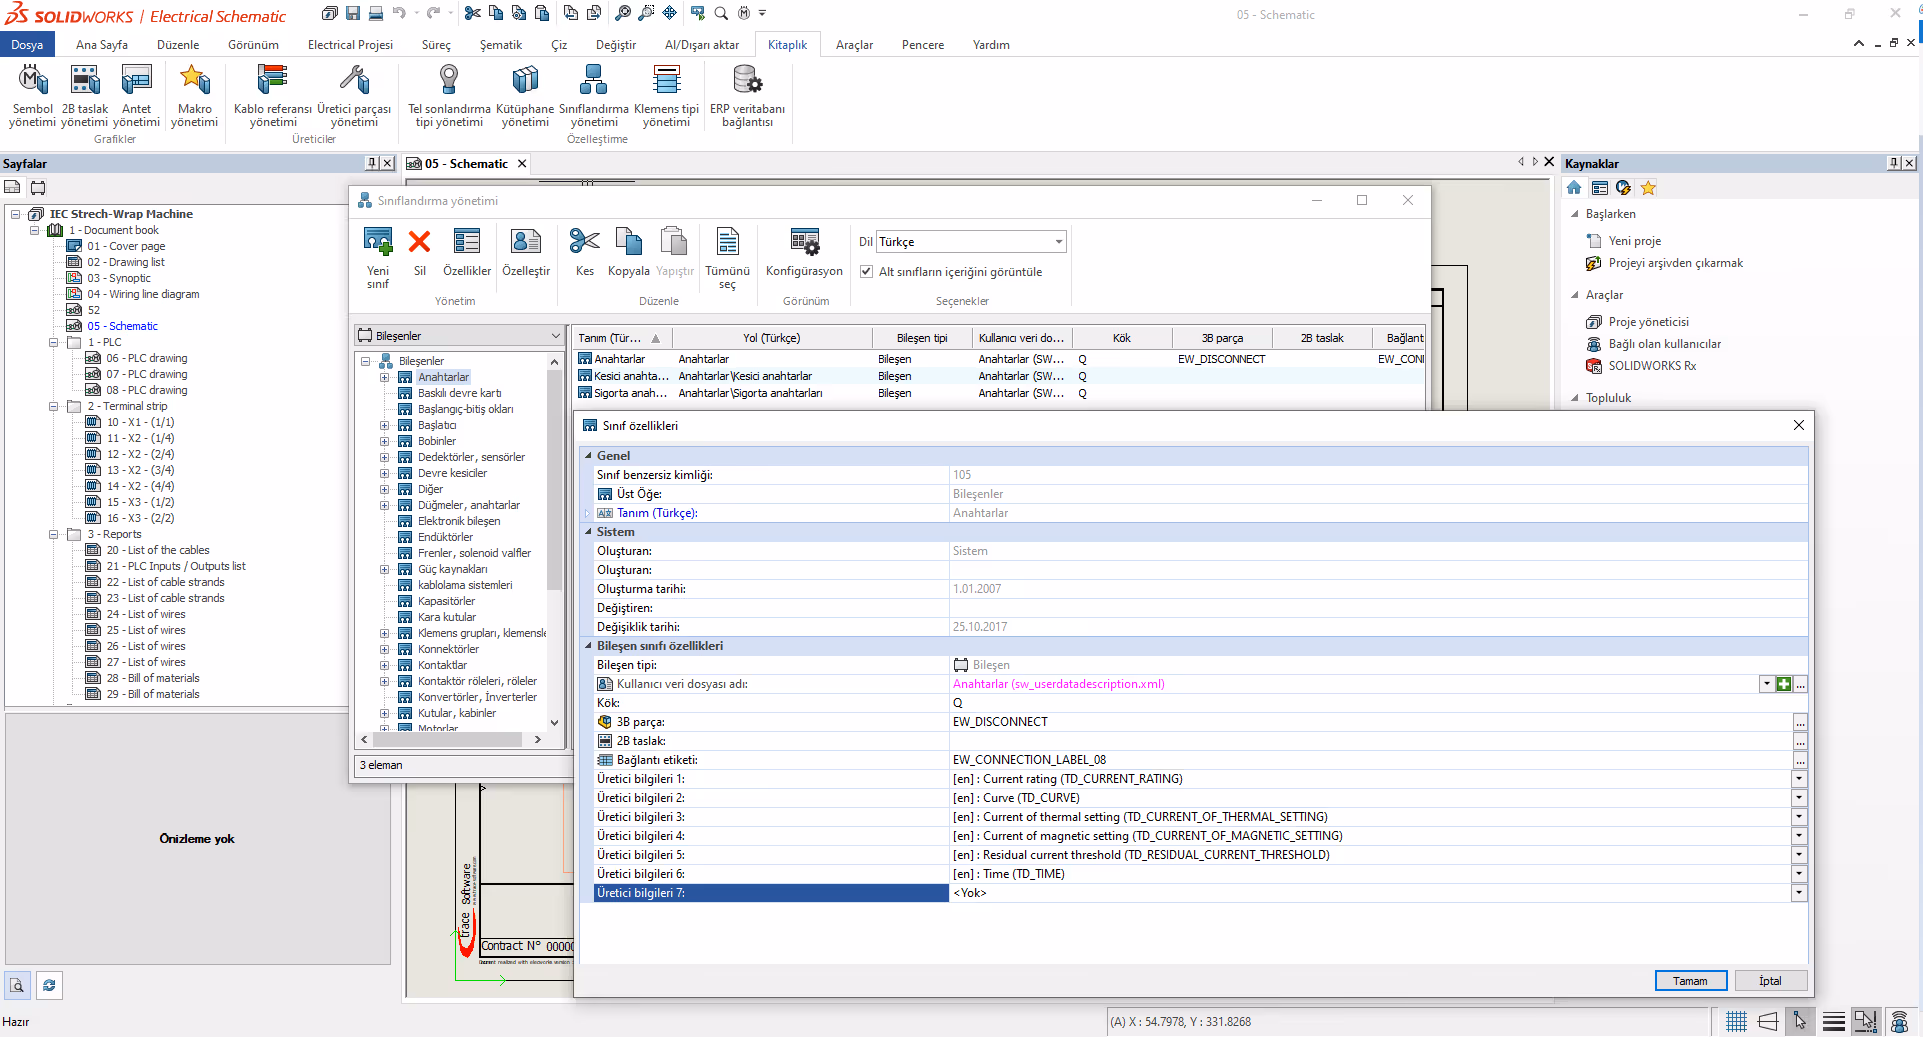The width and height of the screenshot is (1923, 1037).
Task: Select Devre kesiciler in class tree
Action: [x=452, y=473]
